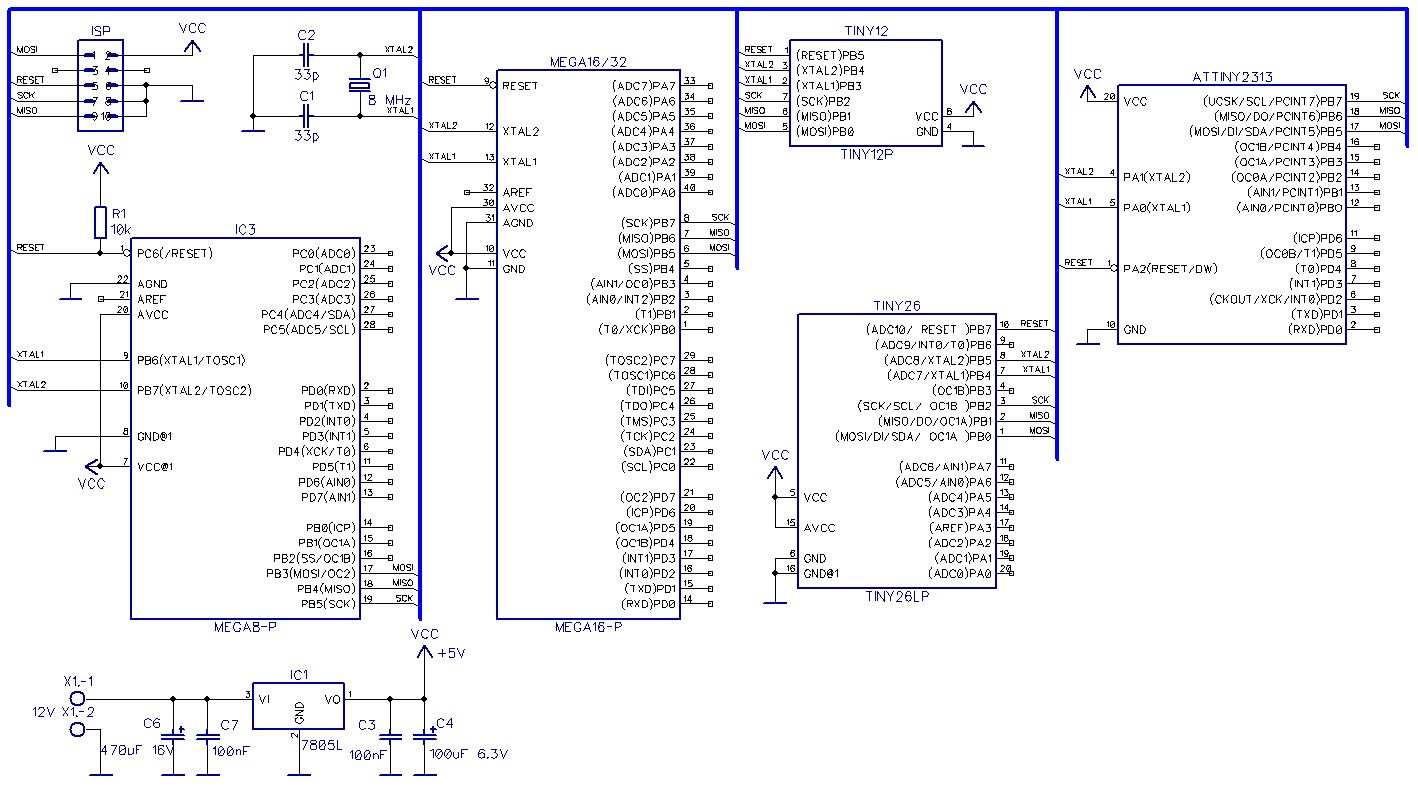The height and width of the screenshot is (795, 1418).
Task: Click the 8 MHz crystal frequency label
Action: [x=389, y=101]
